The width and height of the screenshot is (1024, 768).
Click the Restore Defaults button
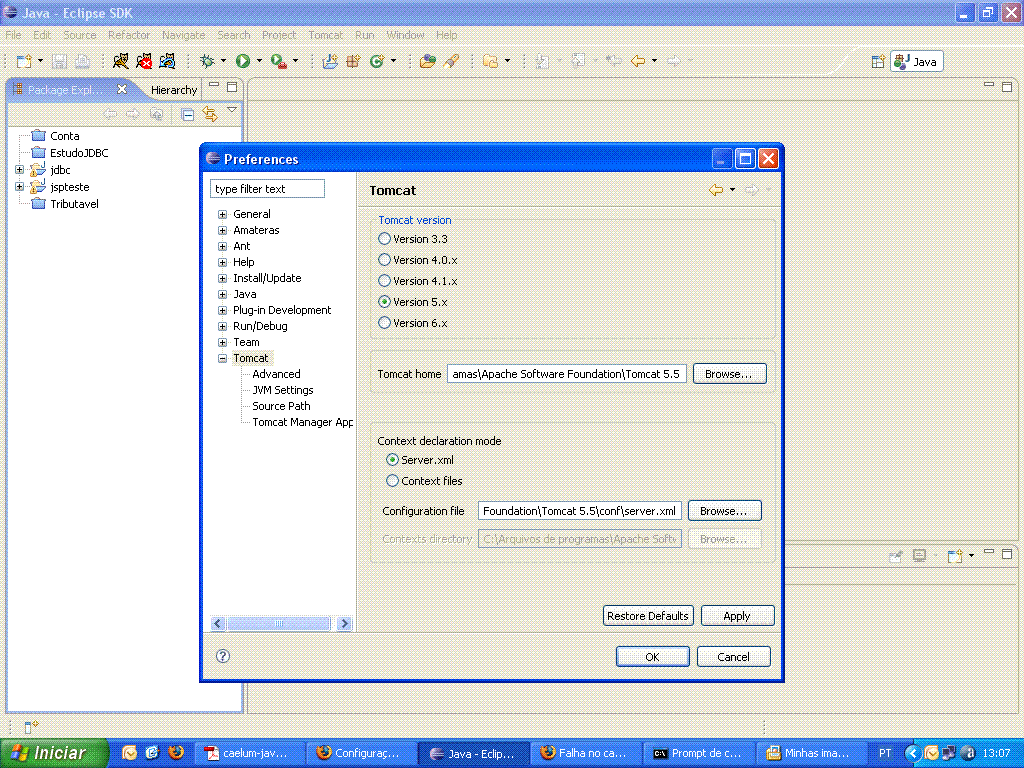click(648, 616)
